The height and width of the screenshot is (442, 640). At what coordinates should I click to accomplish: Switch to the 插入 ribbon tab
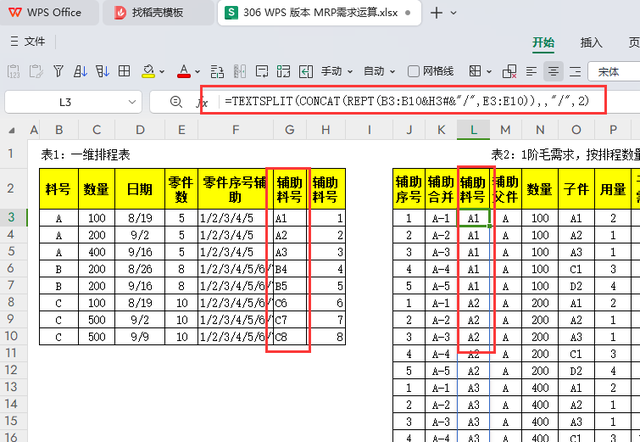coord(591,42)
